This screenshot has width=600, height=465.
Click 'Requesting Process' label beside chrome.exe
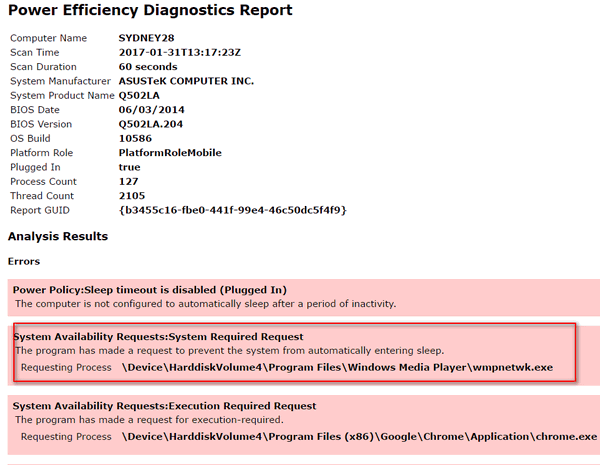[66, 437]
